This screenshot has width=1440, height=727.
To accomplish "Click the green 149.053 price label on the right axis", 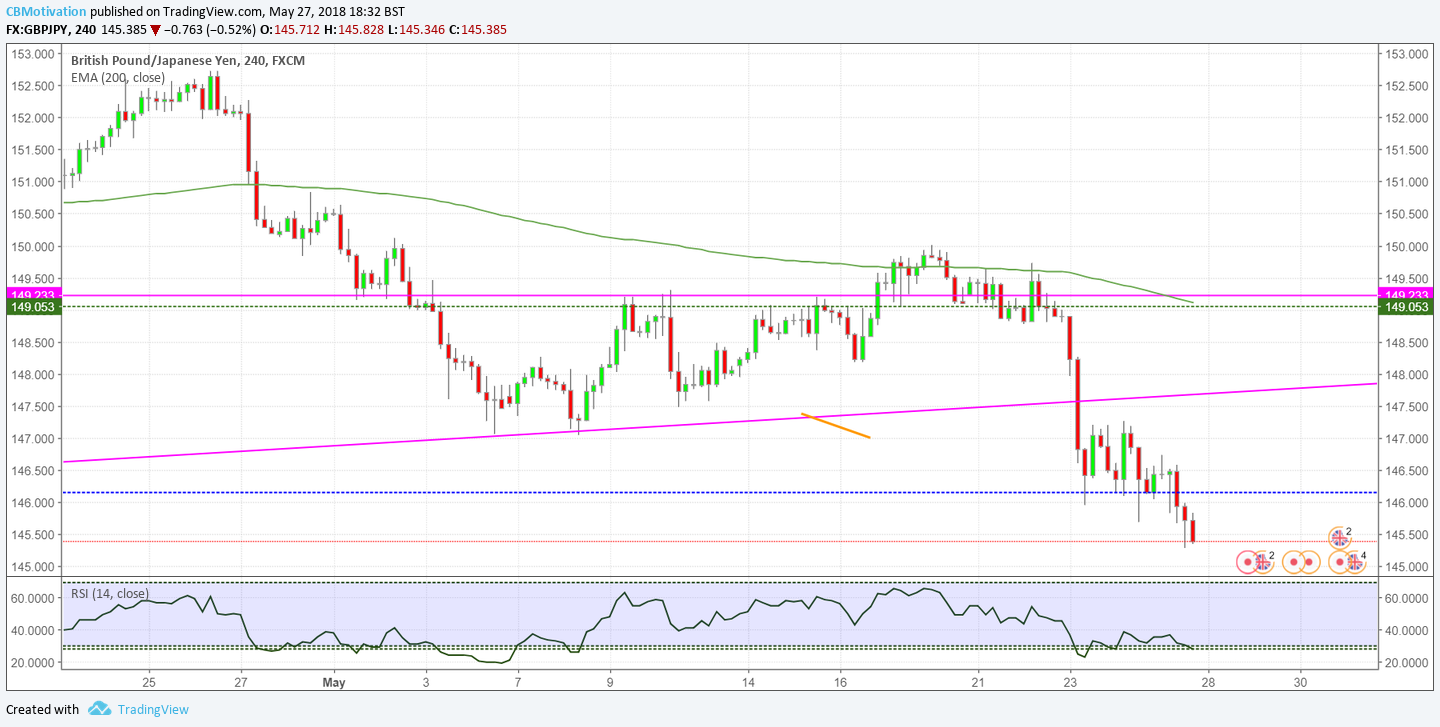I will pyautogui.click(x=1405, y=308).
